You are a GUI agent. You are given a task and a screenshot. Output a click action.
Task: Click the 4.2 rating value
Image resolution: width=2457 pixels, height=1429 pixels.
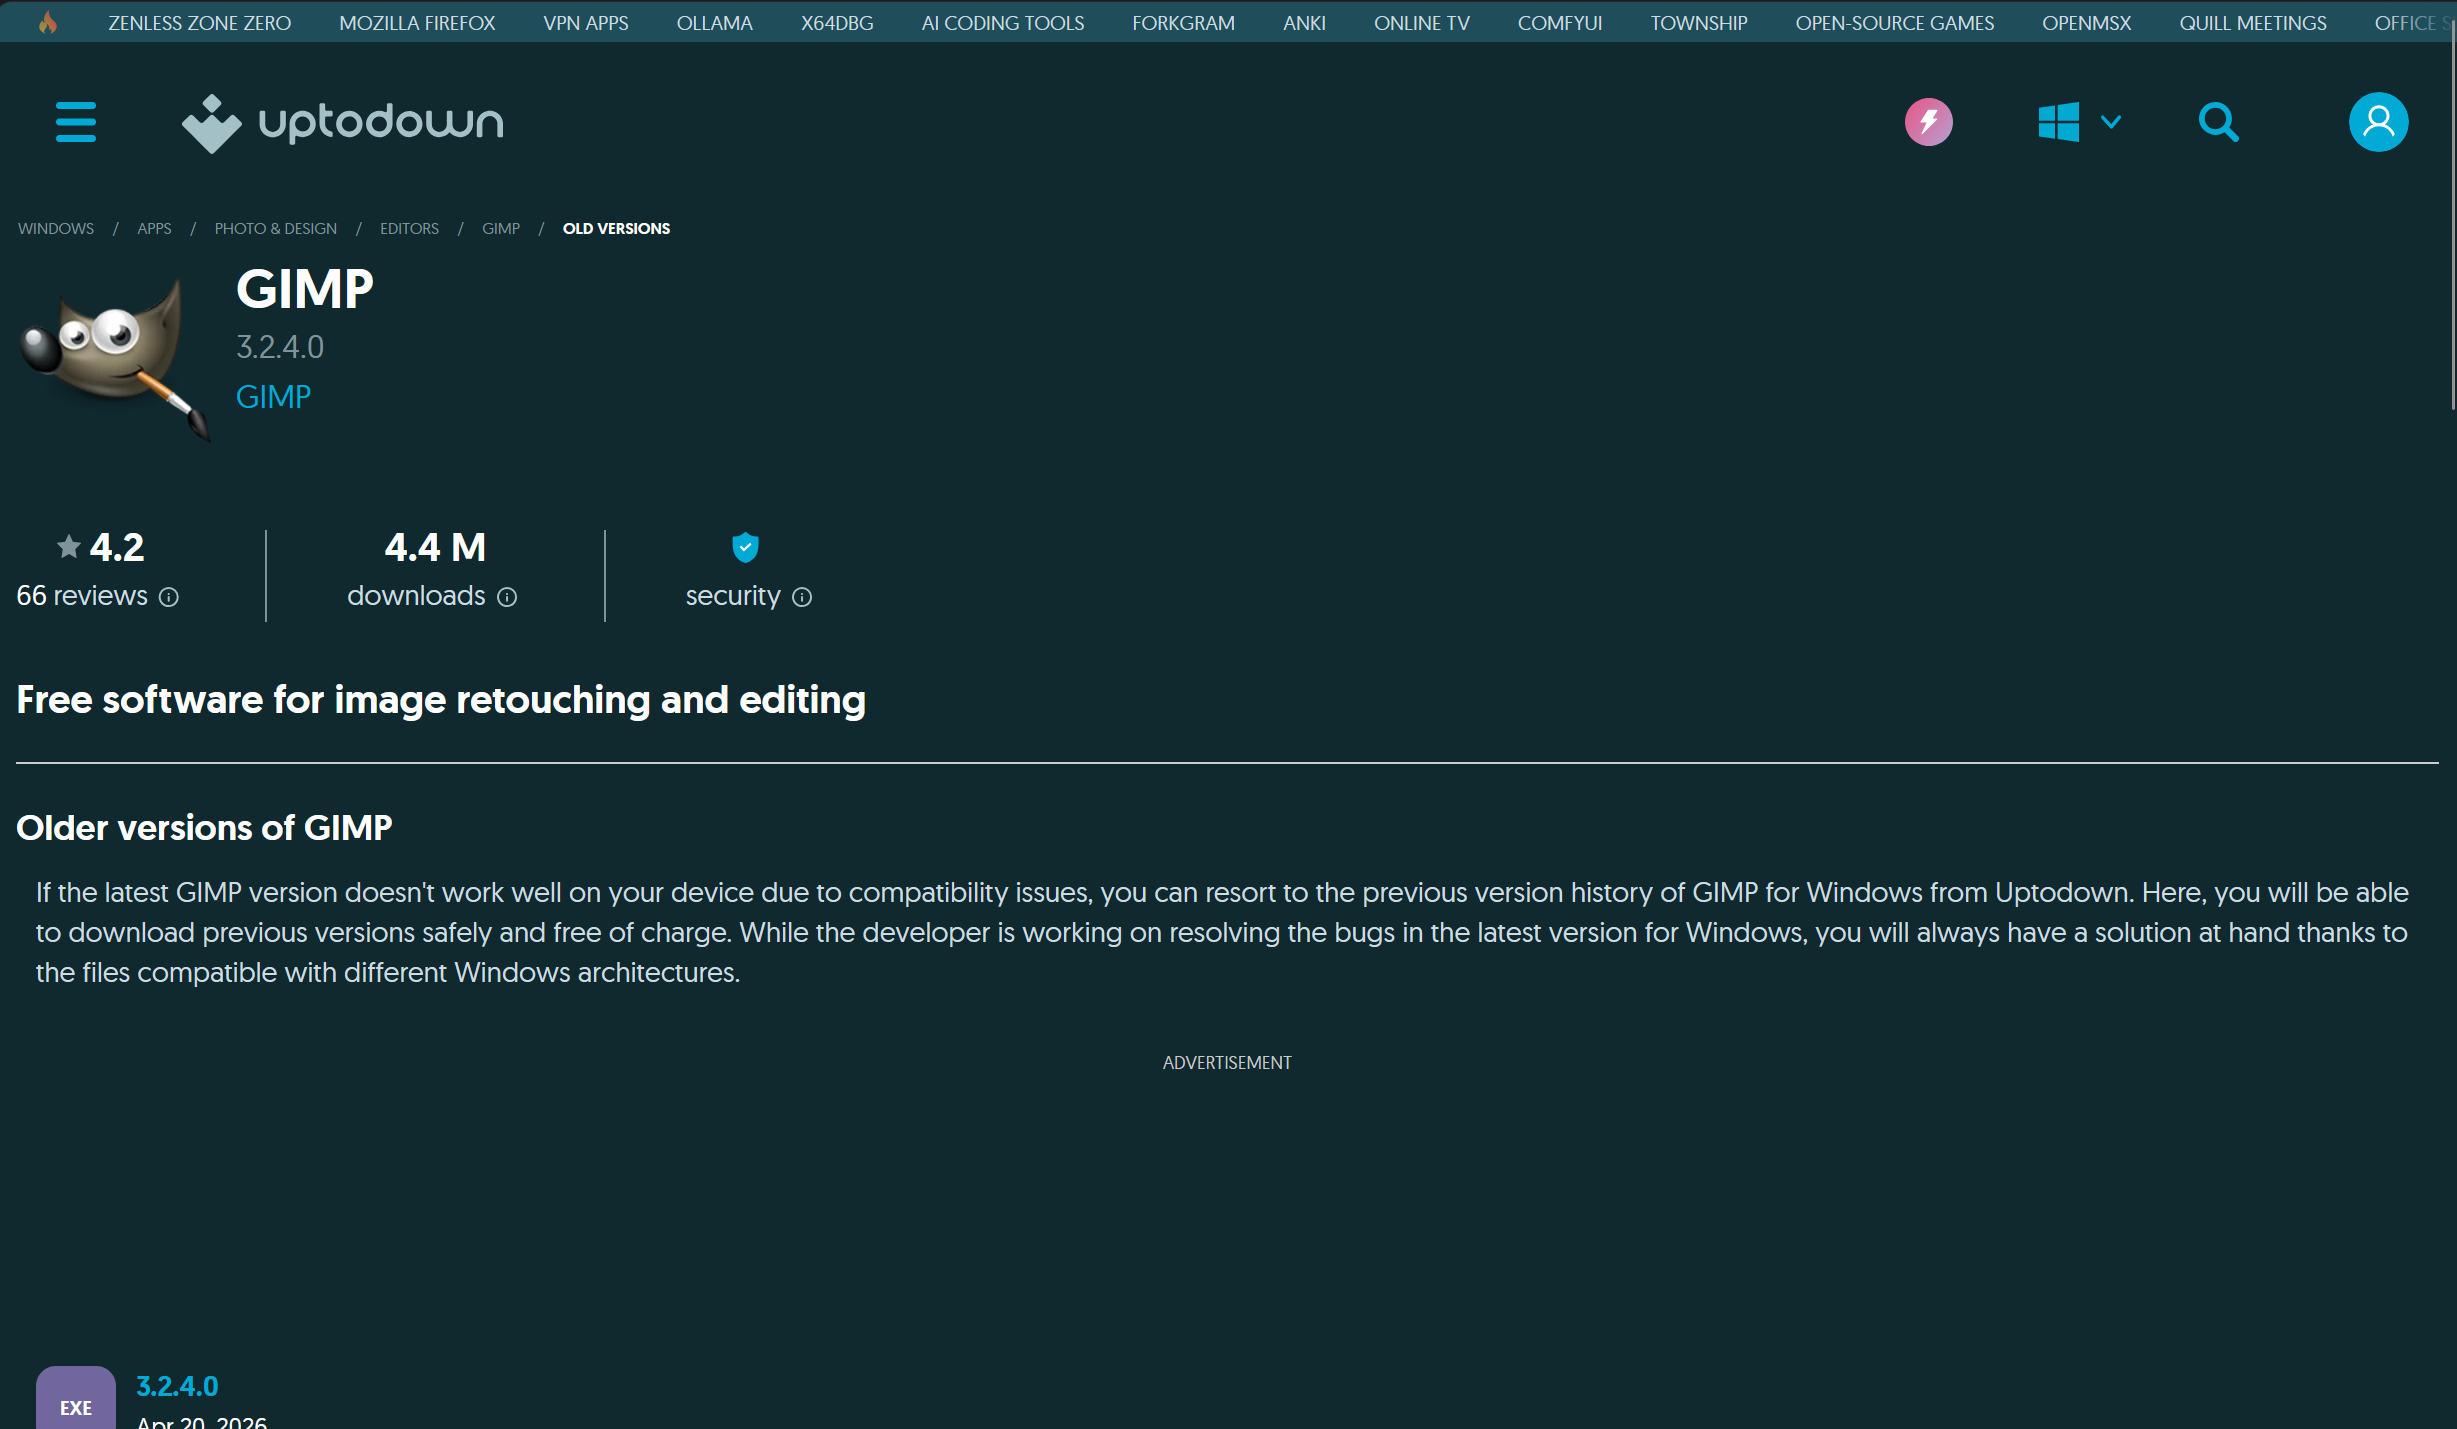point(117,547)
